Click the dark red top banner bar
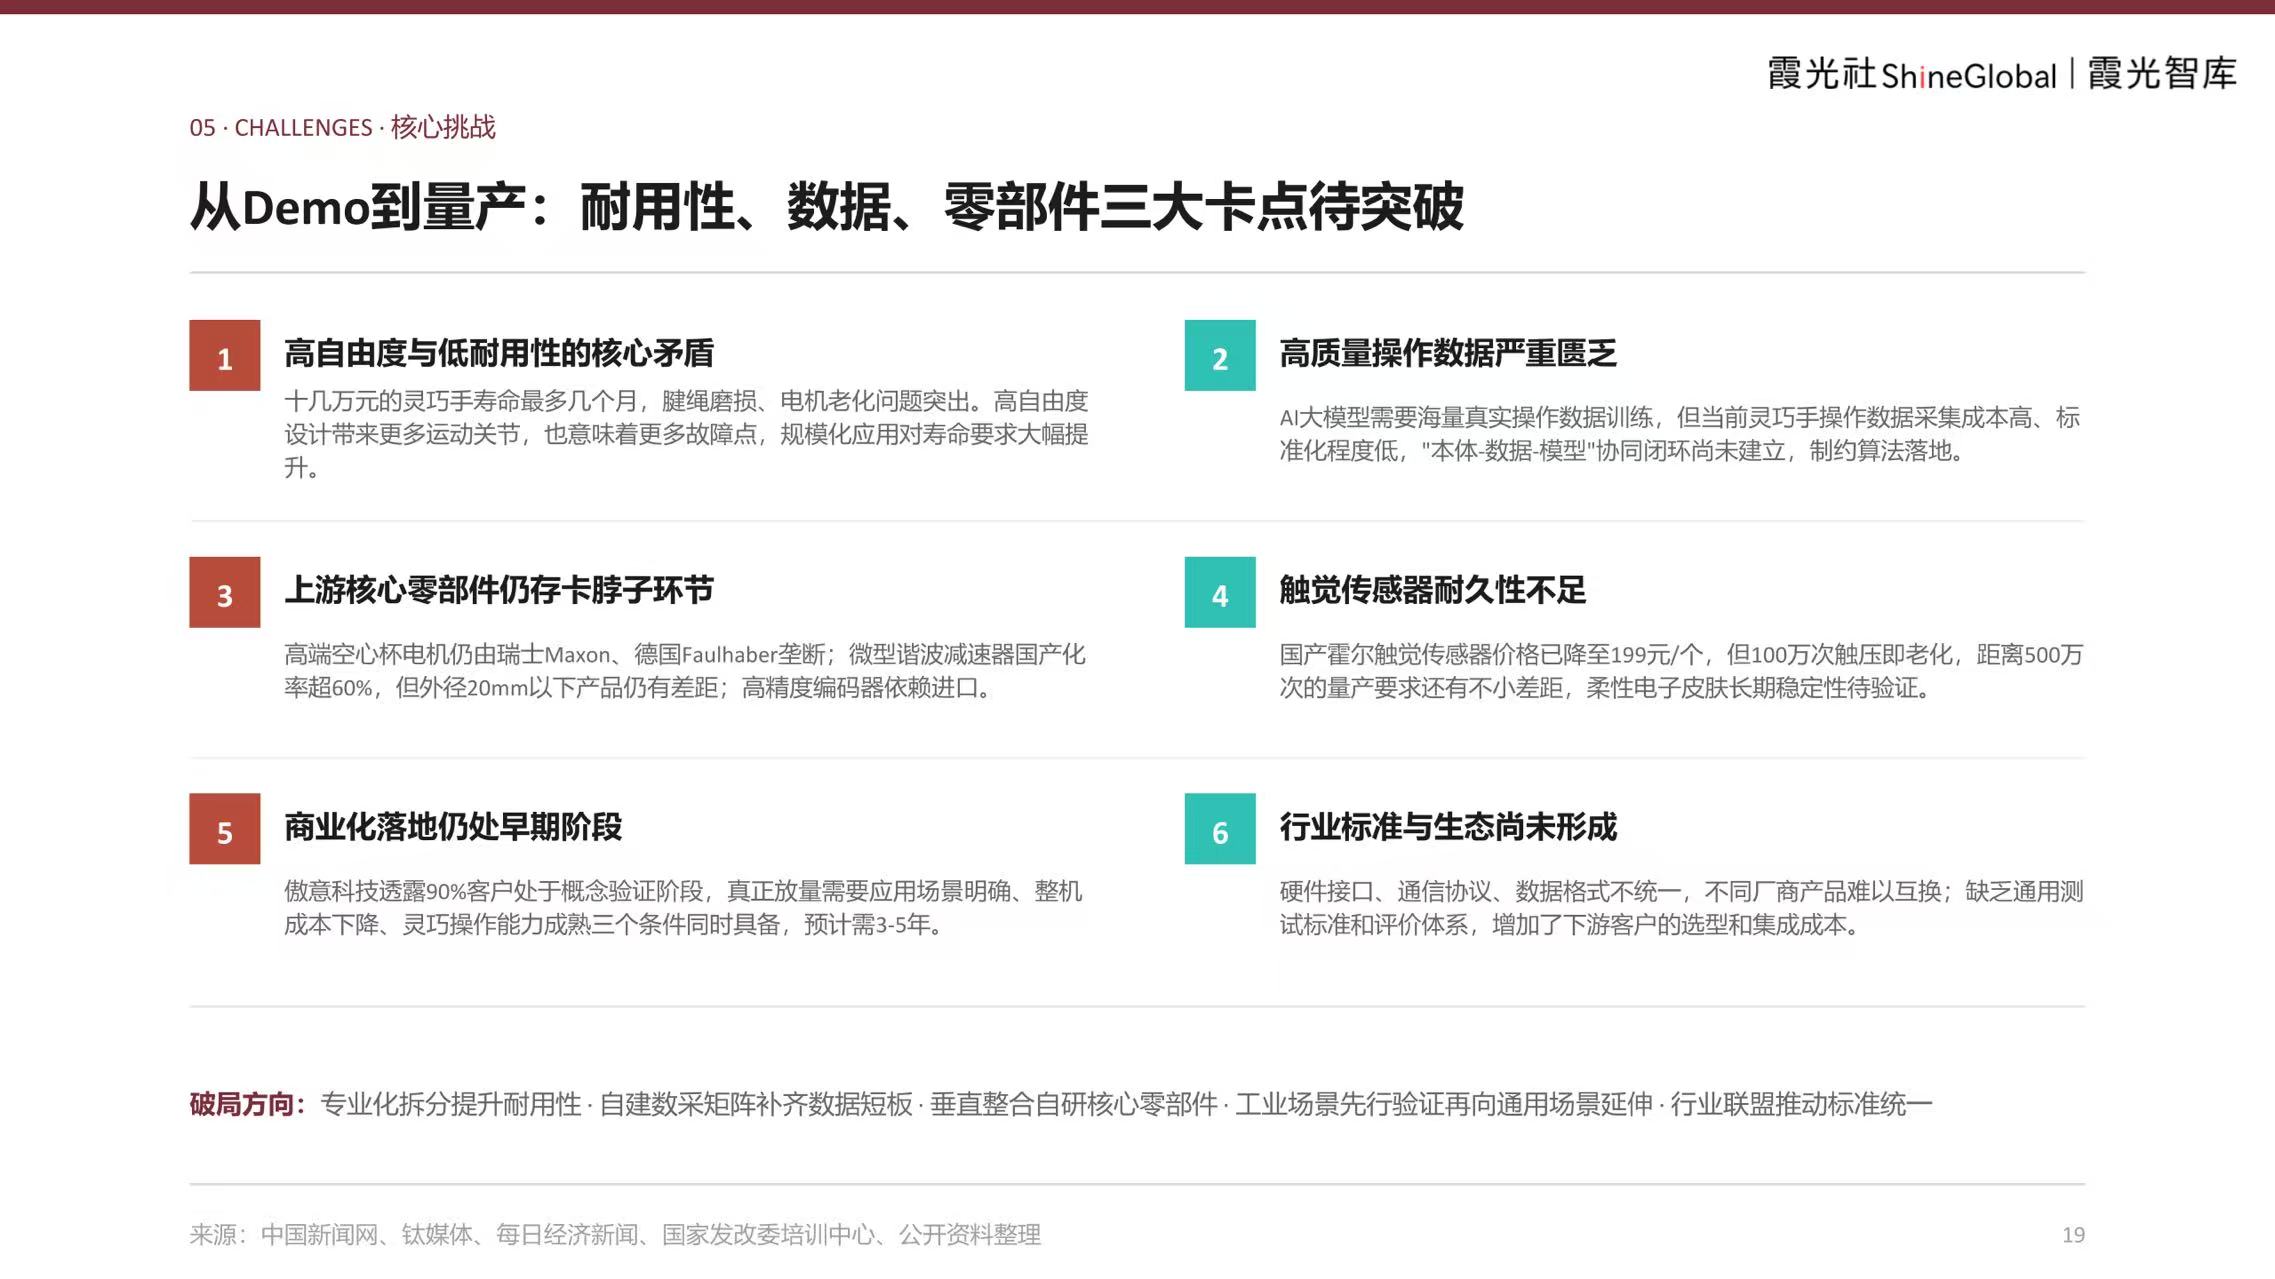Screen dimensions: 2275x1279 click(x=1137, y=7)
